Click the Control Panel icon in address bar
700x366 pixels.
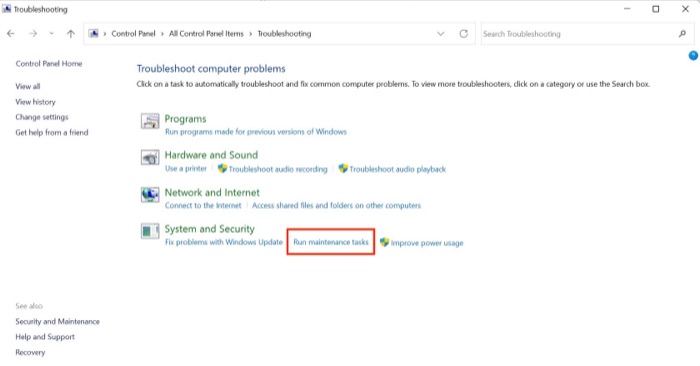click(93, 33)
